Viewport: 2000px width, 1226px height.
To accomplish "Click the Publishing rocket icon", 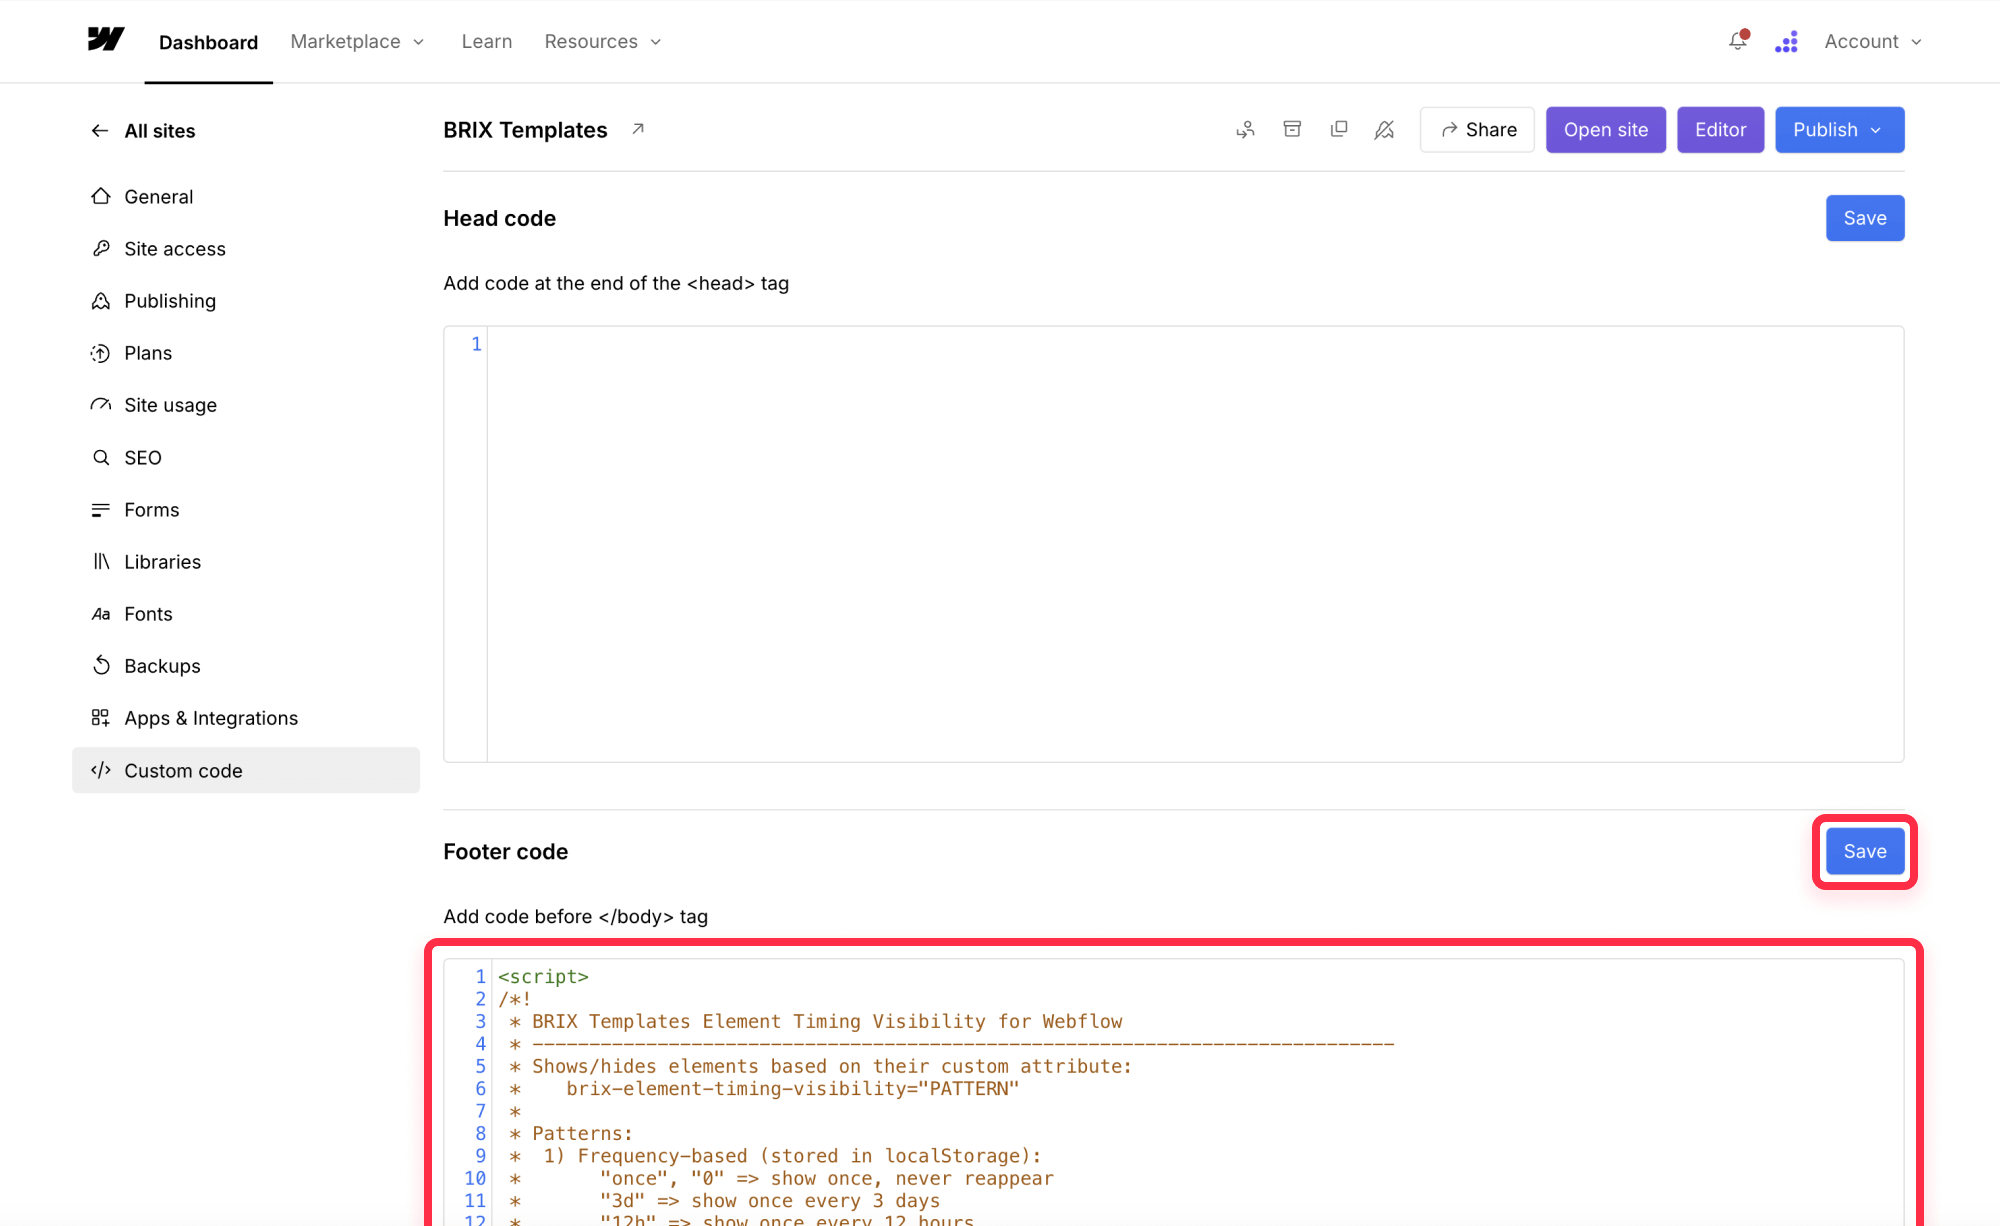I will tap(101, 300).
